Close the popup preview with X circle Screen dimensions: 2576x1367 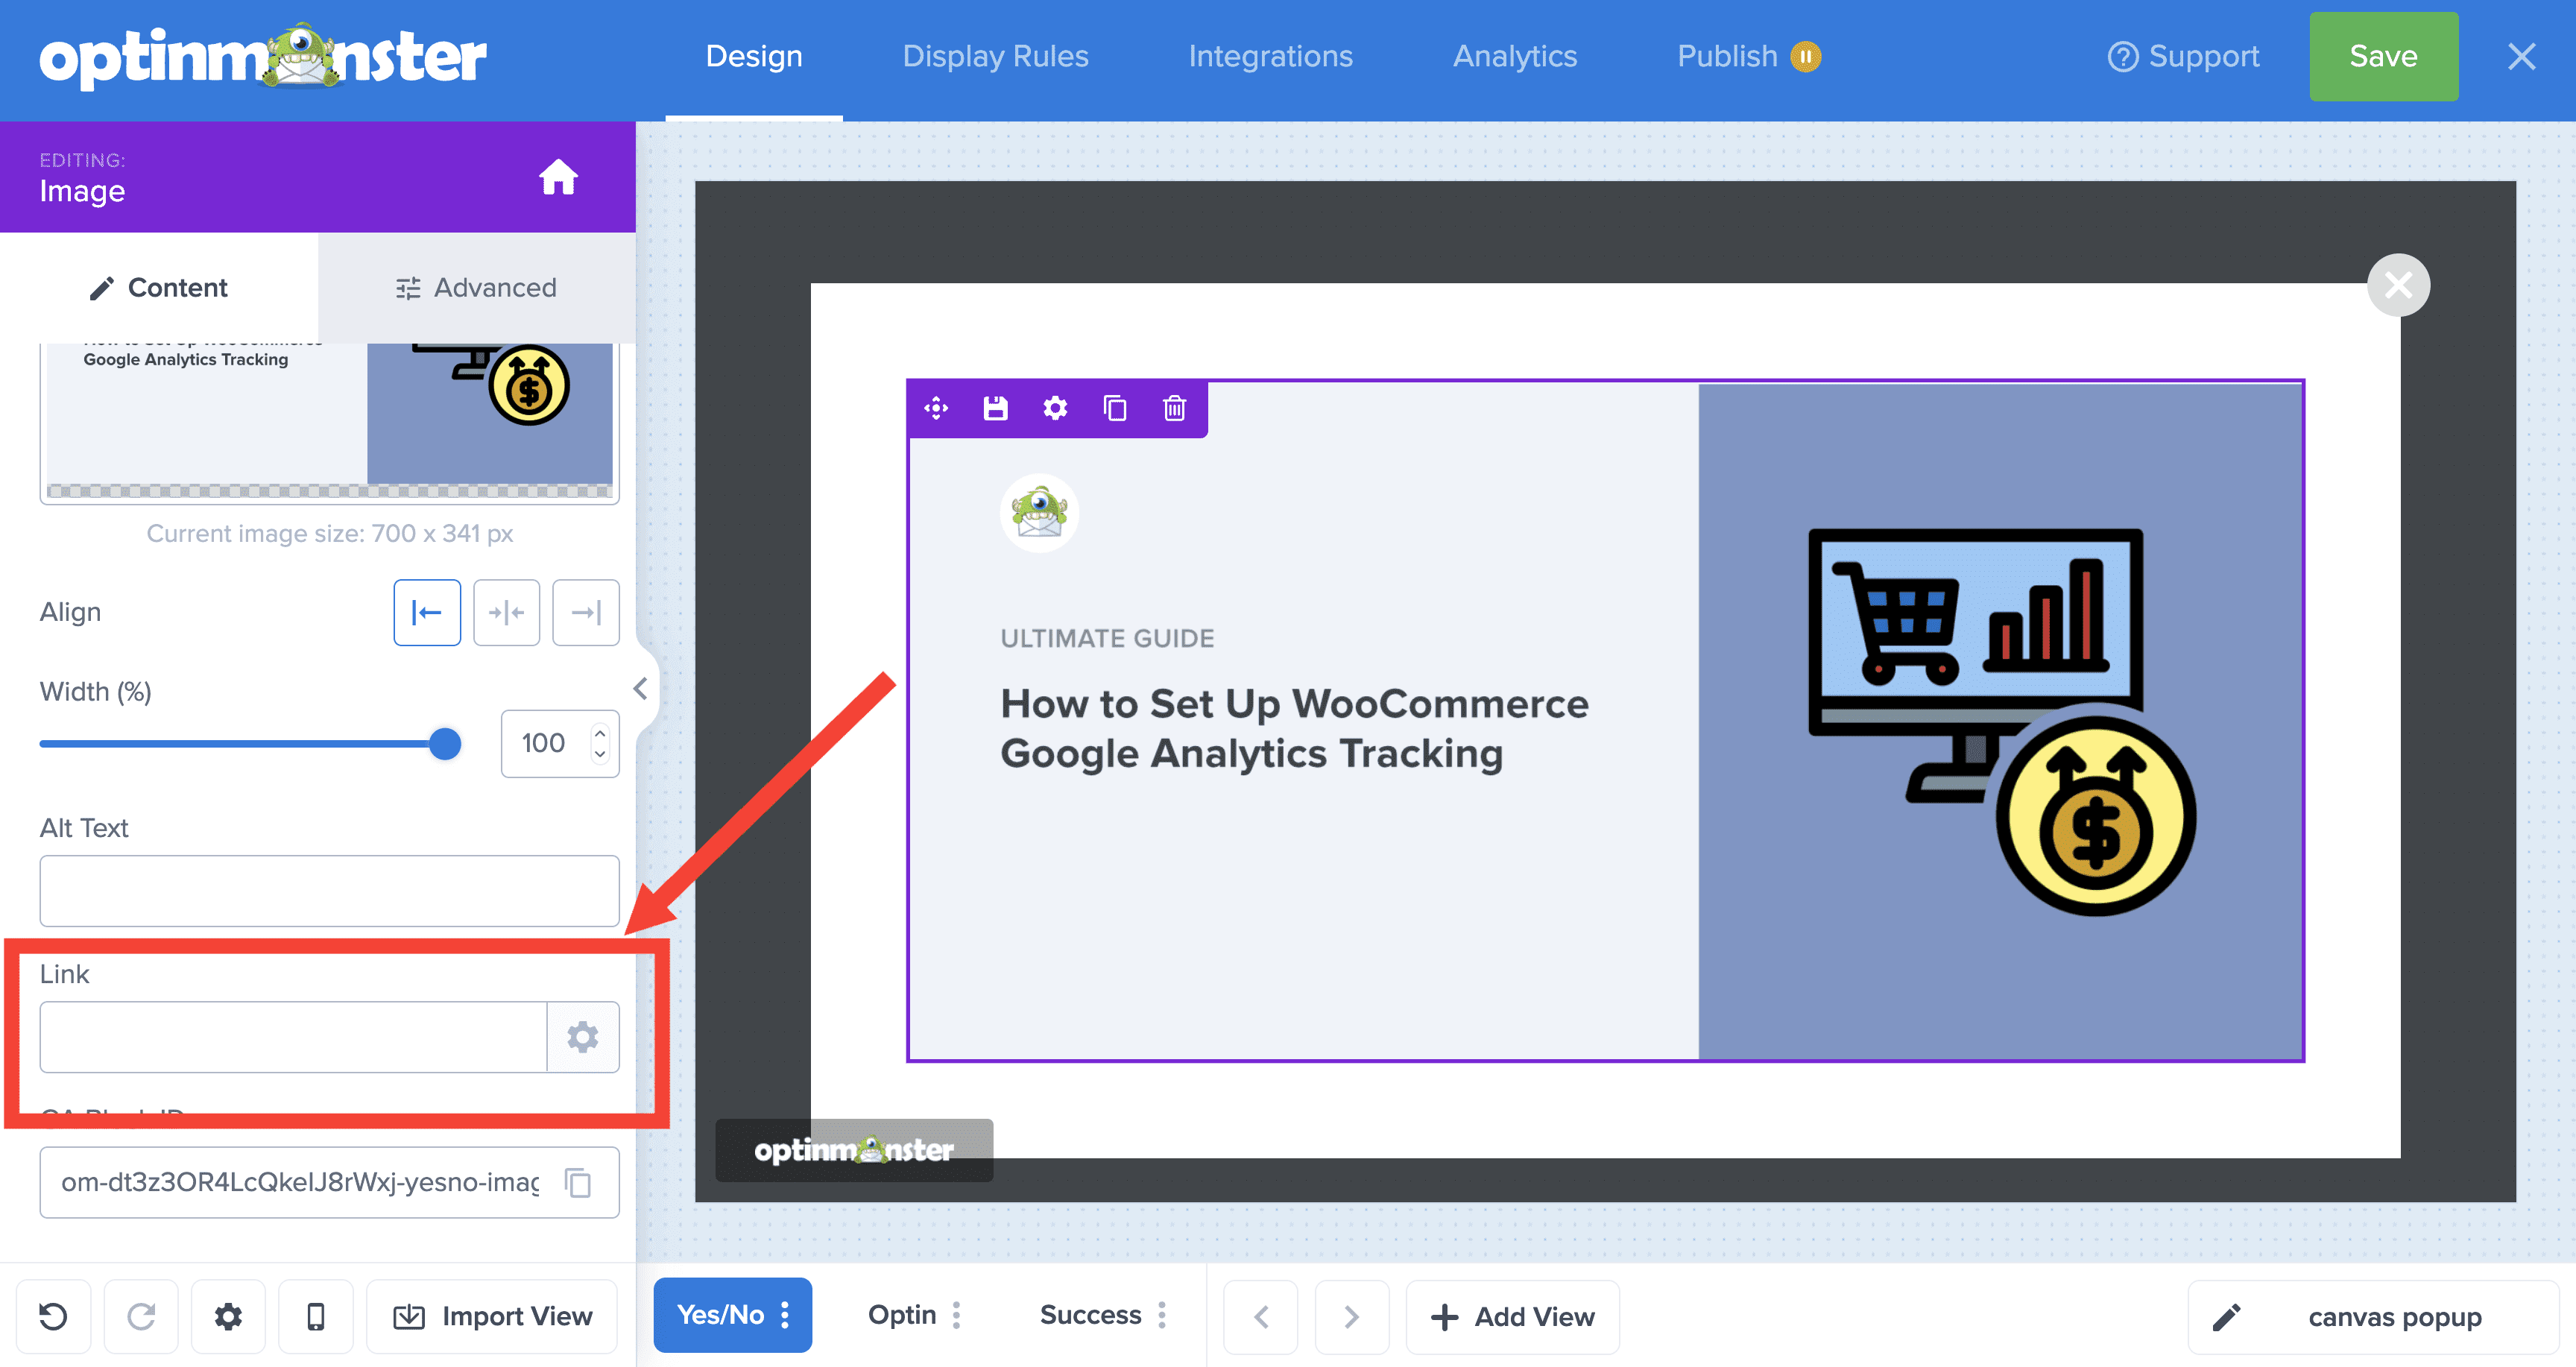click(2398, 285)
